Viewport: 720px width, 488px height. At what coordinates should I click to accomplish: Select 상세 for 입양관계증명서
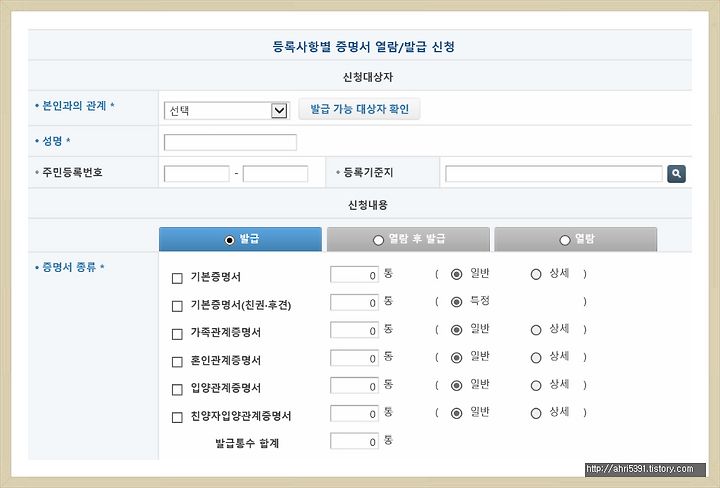[x=536, y=385]
